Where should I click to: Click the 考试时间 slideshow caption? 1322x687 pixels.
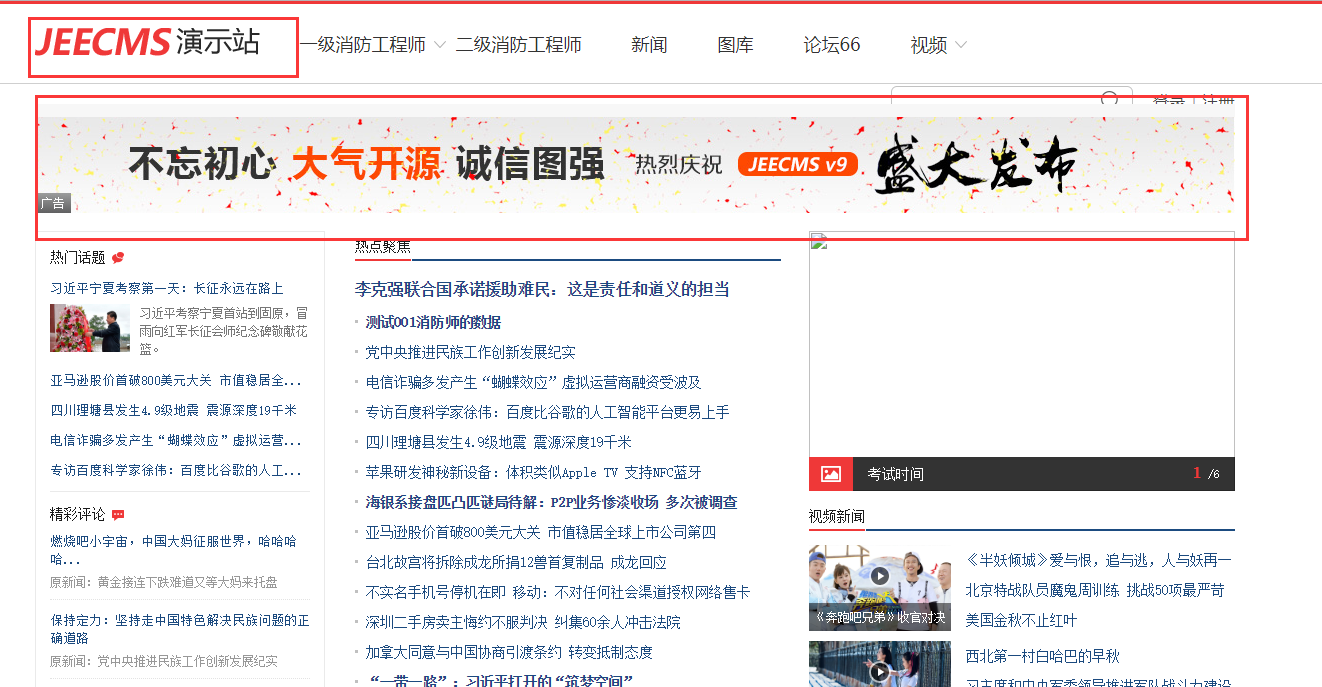tap(896, 474)
